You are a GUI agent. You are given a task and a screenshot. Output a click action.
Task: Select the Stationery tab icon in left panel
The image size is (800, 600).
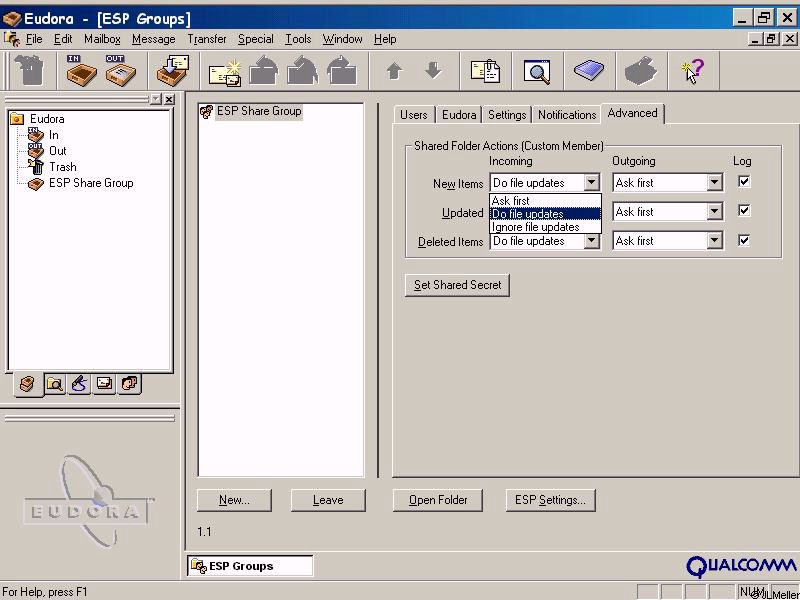coord(104,384)
